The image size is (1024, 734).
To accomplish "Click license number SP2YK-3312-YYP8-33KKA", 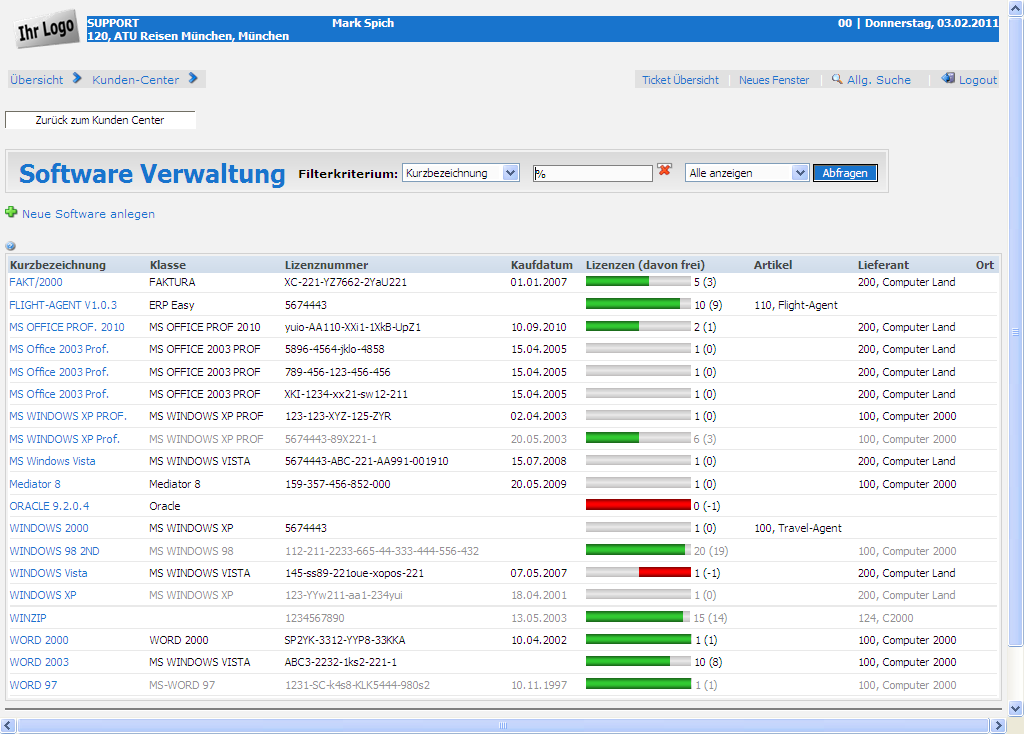I will click(345, 640).
